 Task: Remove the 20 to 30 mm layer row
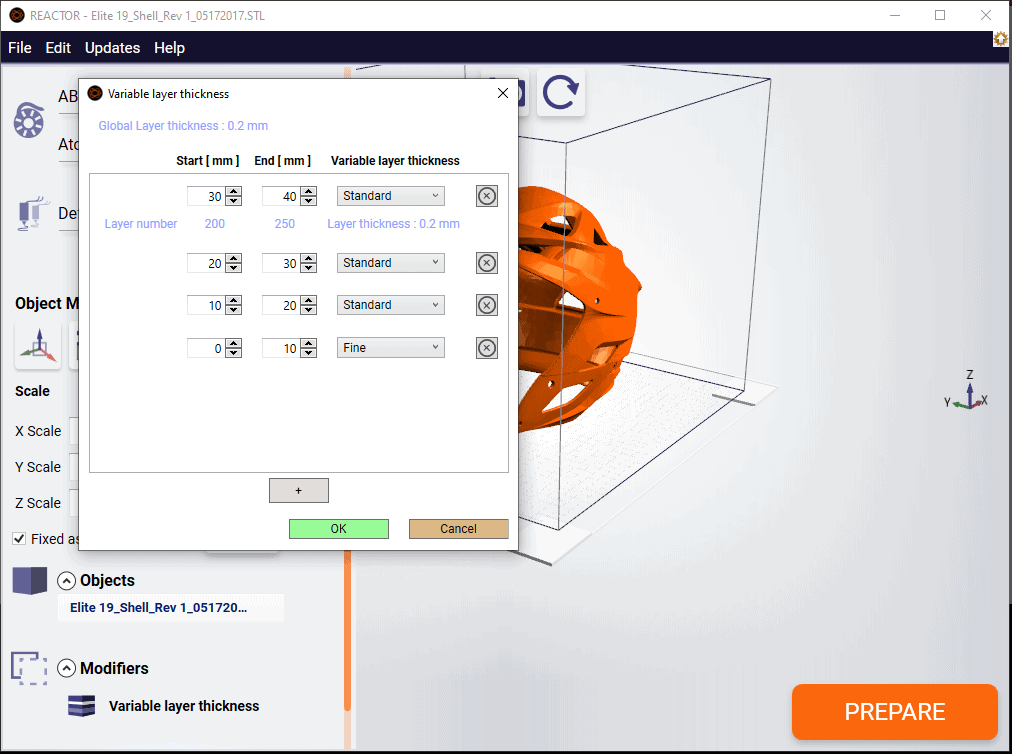coord(487,263)
